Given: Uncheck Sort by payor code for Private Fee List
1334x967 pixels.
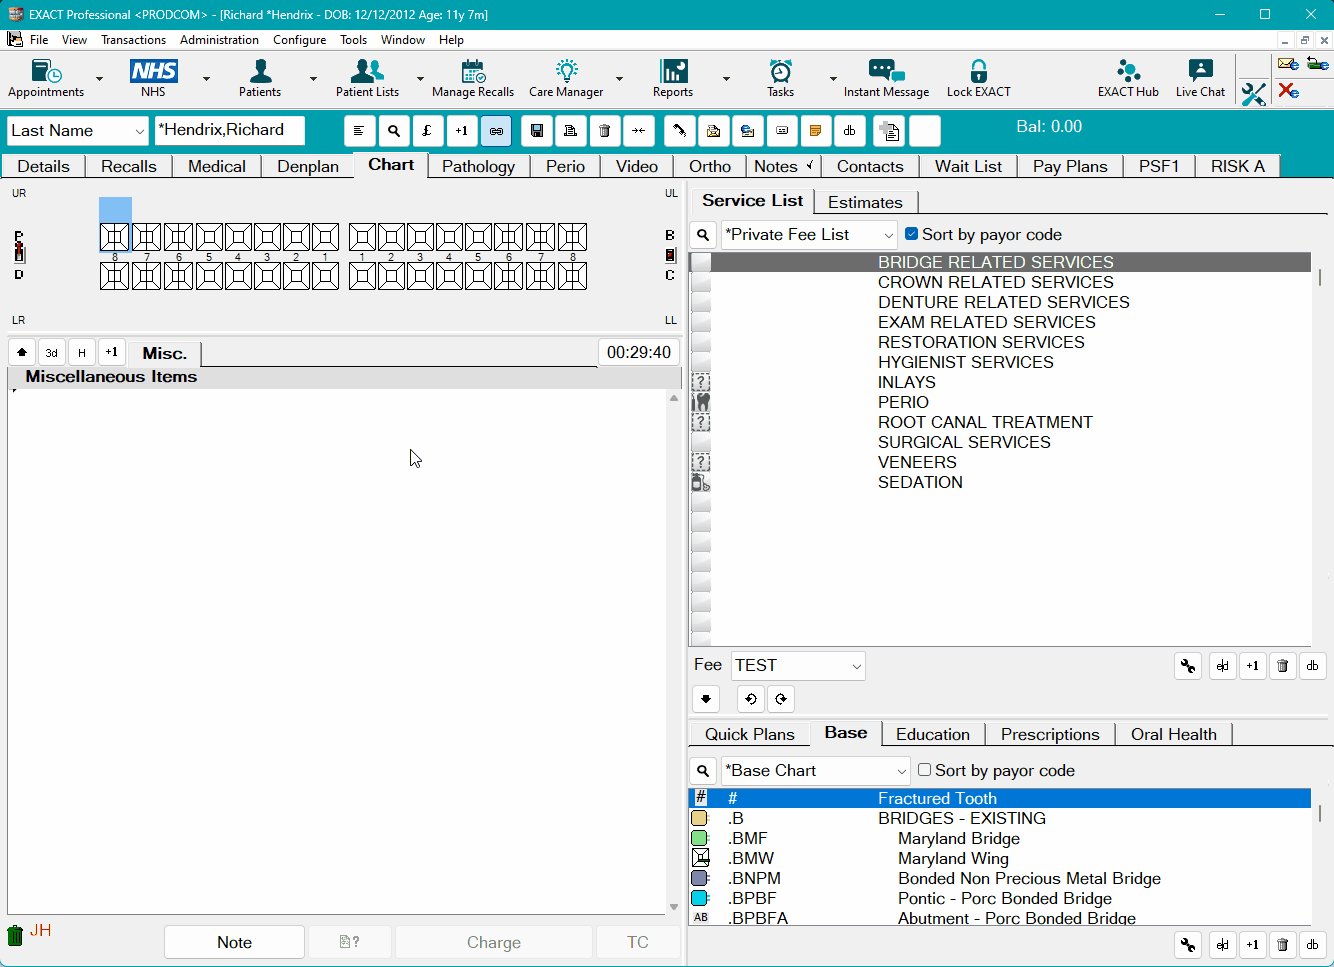Looking at the screenshot, I should pyautogui.click(x=911, y=234).
